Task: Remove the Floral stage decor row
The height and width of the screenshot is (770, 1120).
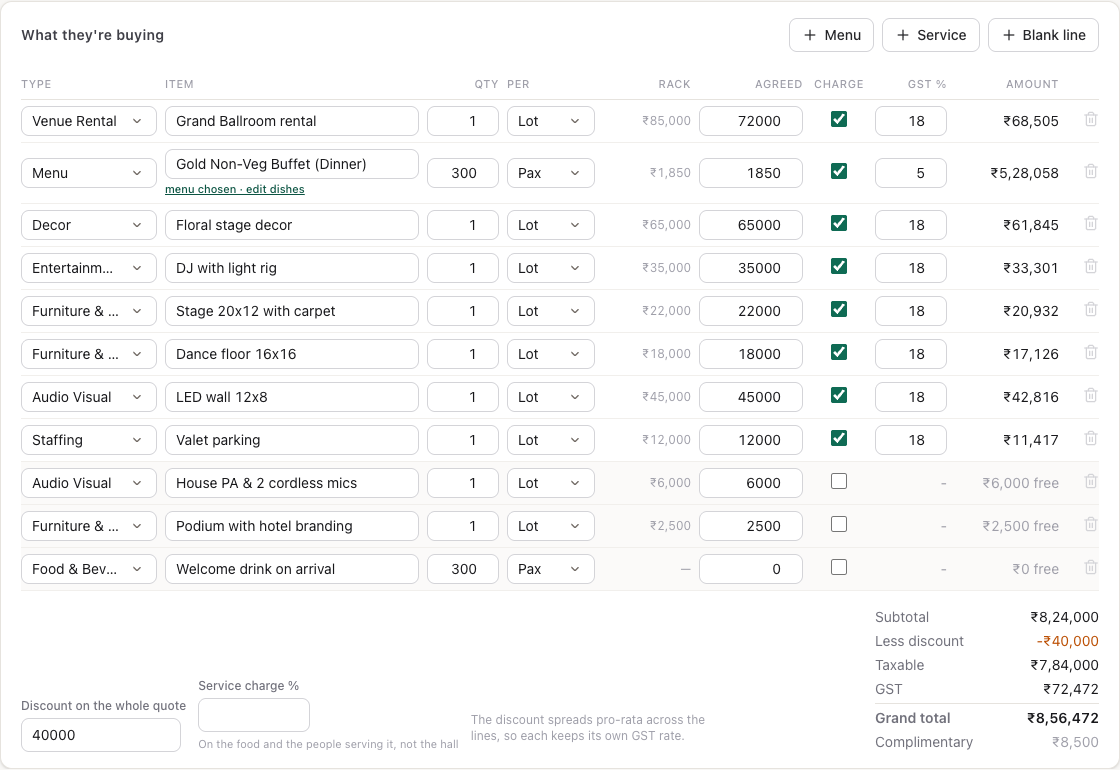Action: [1090, 224]
